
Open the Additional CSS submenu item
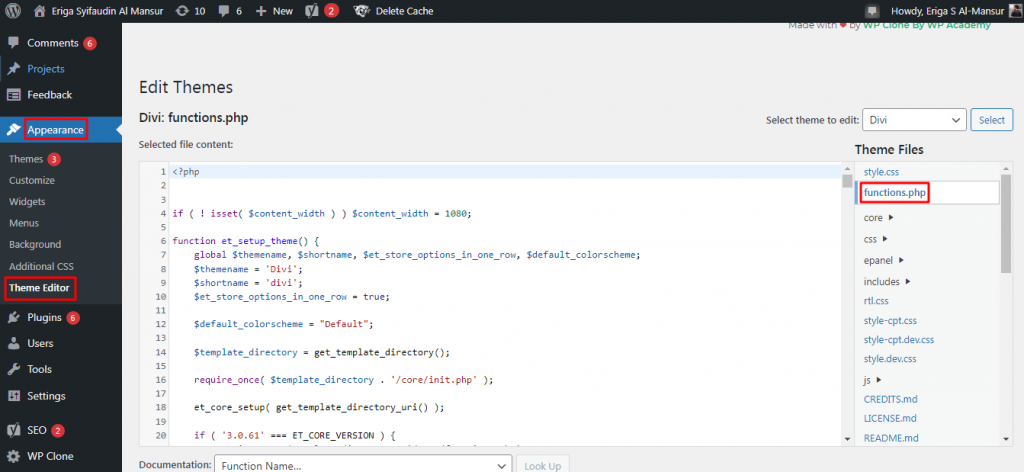coord(41,266)
